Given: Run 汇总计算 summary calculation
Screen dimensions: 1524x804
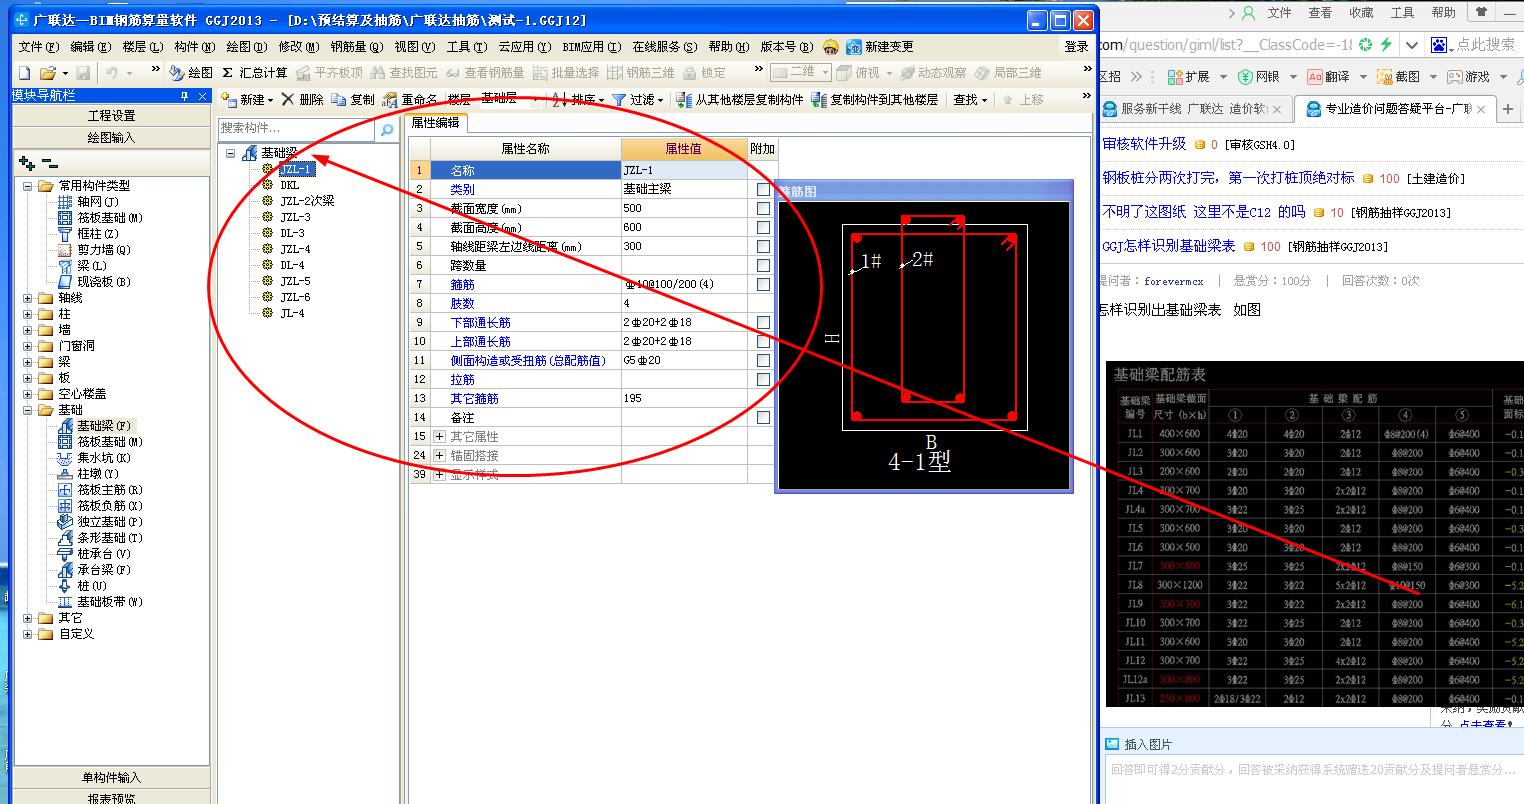Looking at the screenshot, I should 254,73.
